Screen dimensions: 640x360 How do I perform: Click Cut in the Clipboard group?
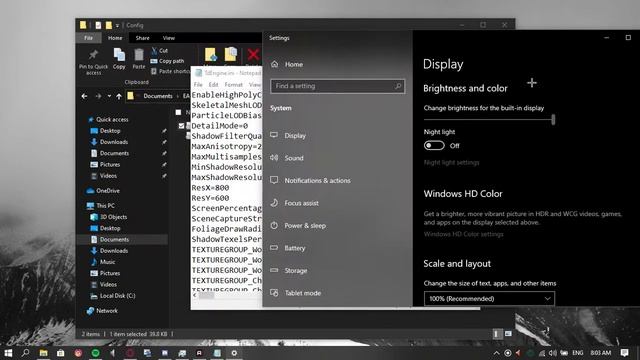[x=160, y=51]
